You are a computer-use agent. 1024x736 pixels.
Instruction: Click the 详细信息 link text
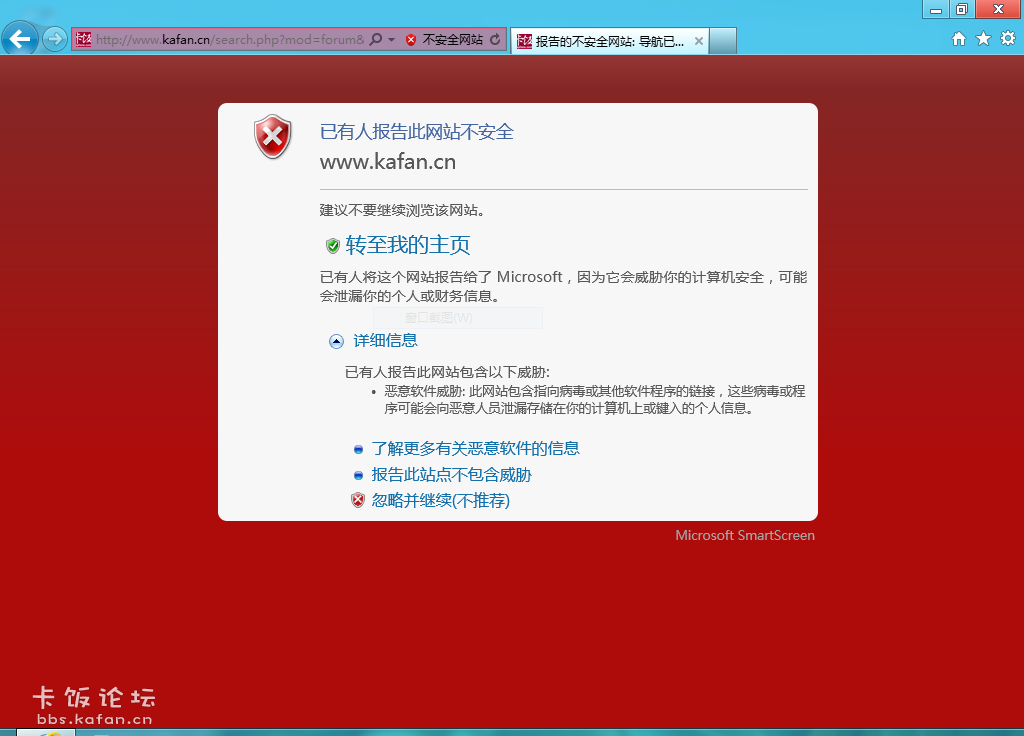click(x=385, y=340)
